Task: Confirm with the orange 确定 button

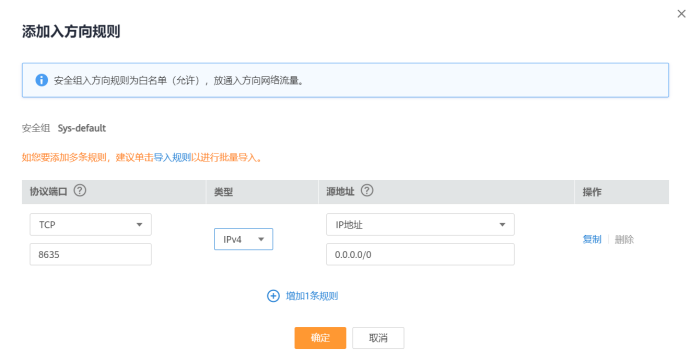Action: tap(320, 338)
